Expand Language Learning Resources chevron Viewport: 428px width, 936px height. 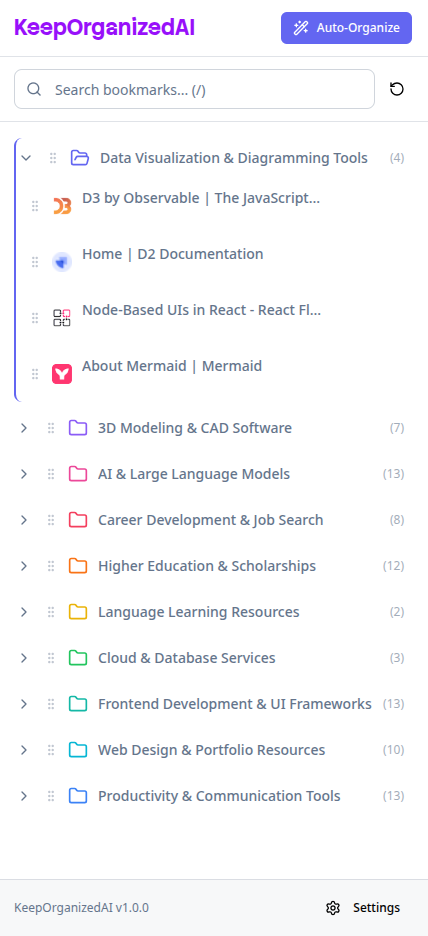[x=24, y=612]
